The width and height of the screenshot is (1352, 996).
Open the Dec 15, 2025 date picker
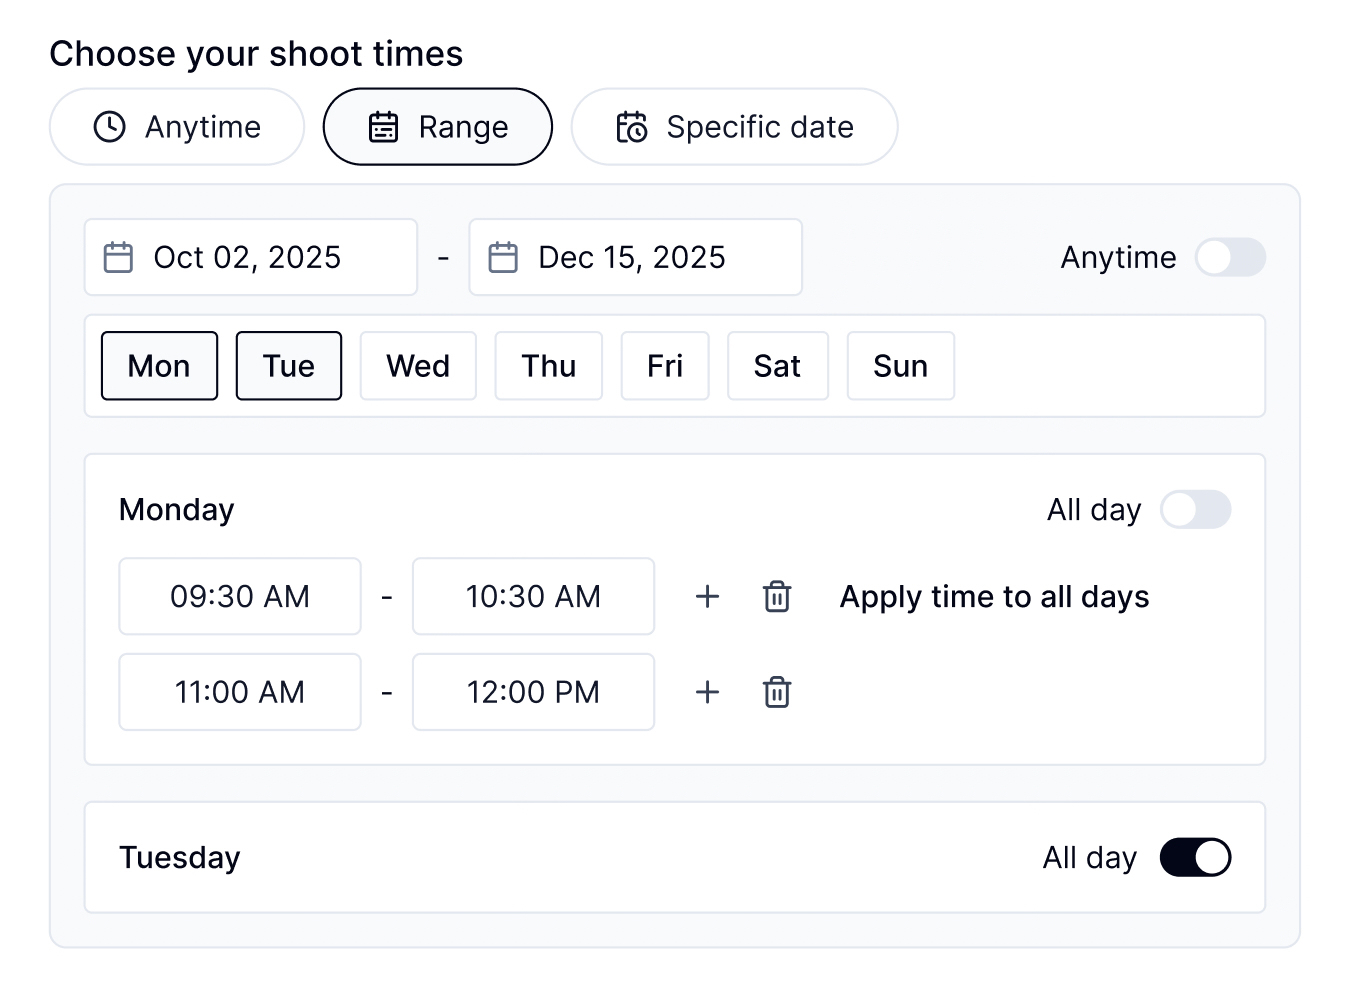pos(635,258)
